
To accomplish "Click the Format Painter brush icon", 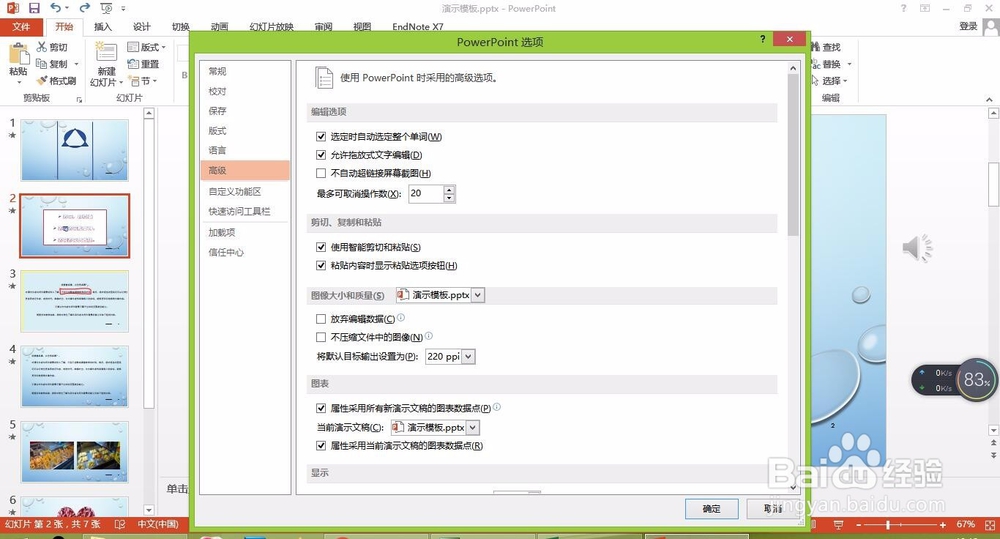I will [x=41, y=80].
